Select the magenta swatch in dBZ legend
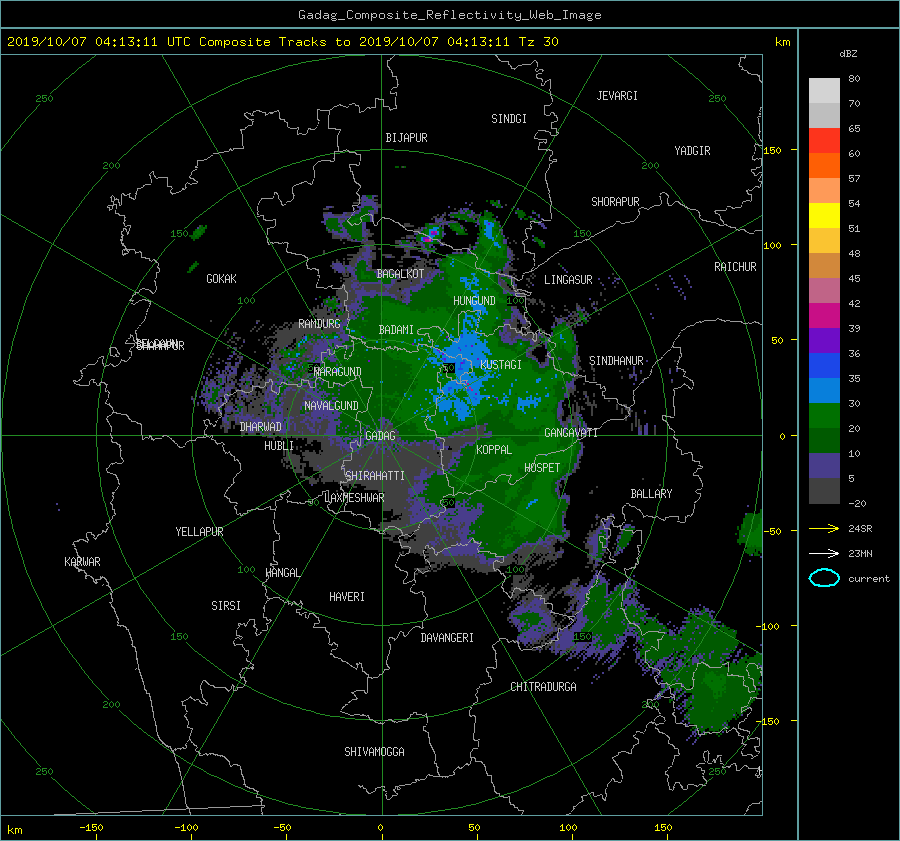Image resolution: width=900 pixels, height=841 pixels. click(824, 316)
